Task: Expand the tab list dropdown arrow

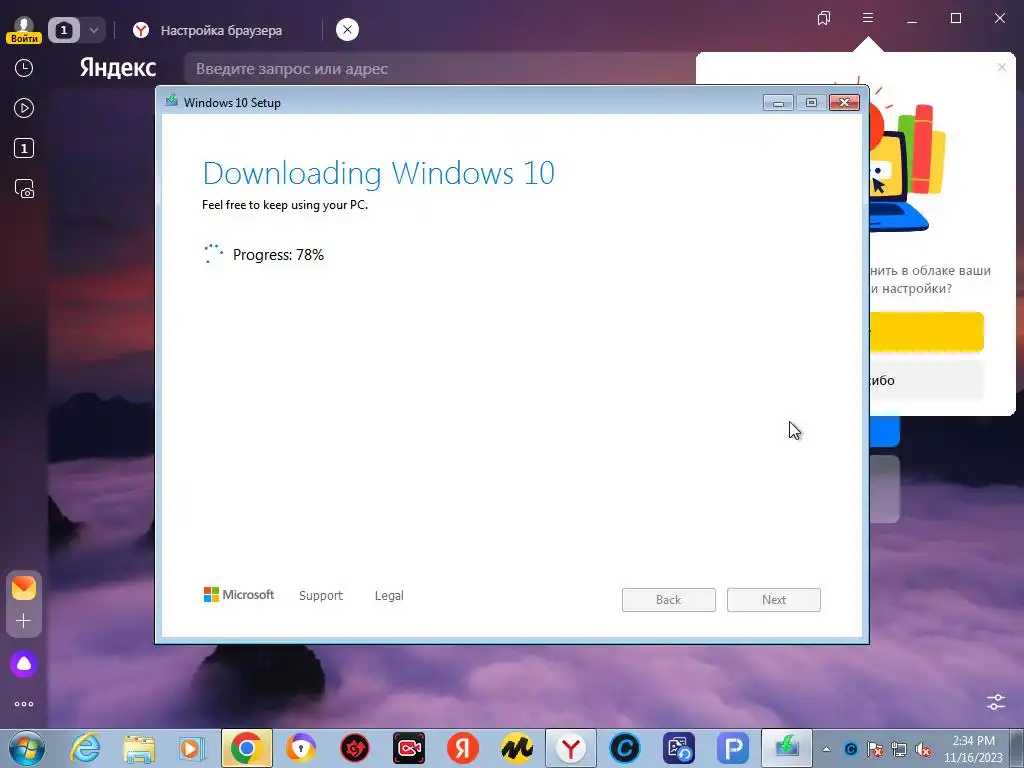Action: click(93, 30)
